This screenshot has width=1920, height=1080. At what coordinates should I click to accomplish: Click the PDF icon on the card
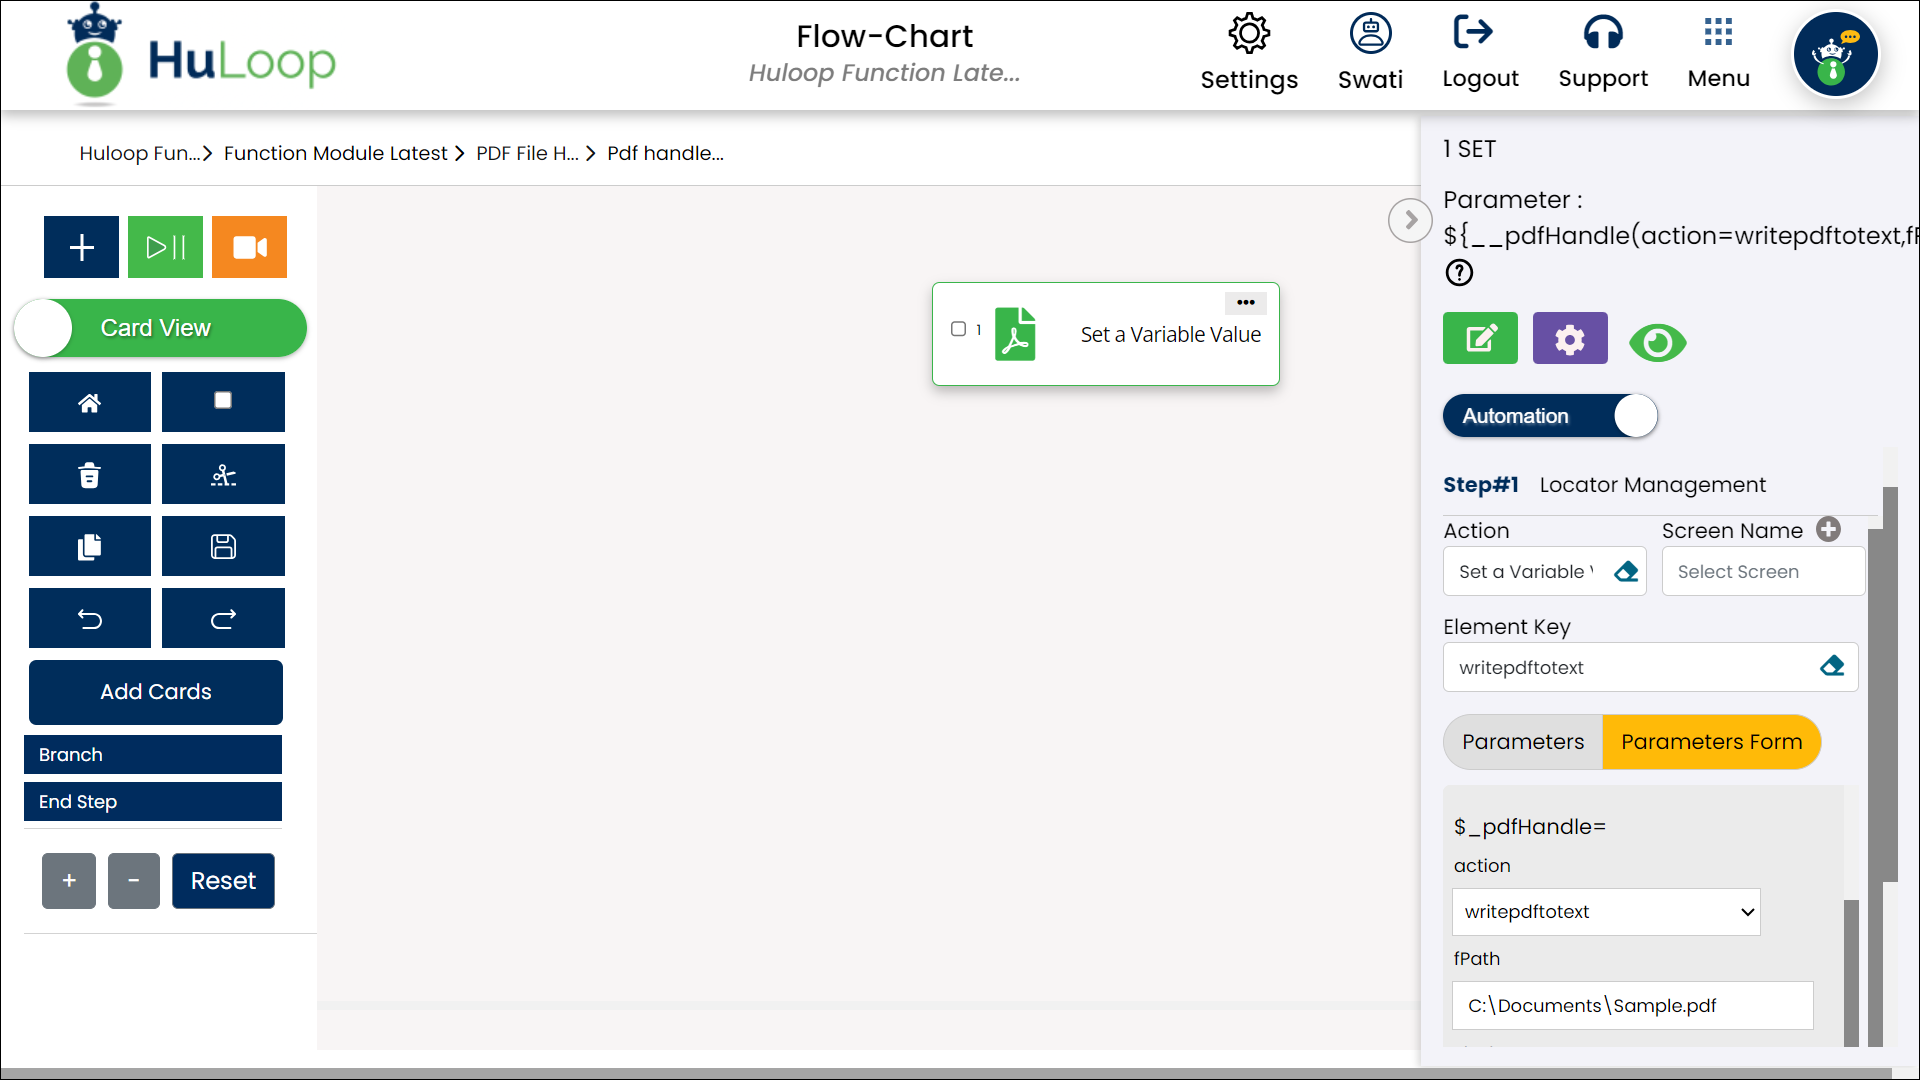tap(1015, 334)
